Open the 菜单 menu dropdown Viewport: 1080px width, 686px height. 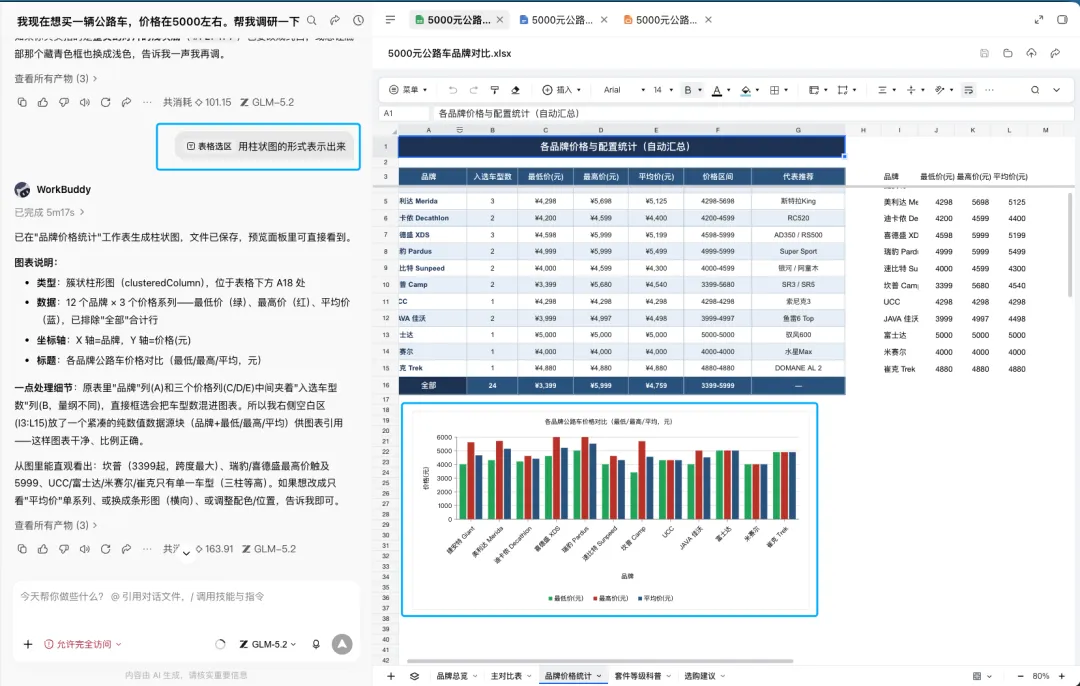coord(408,90)
